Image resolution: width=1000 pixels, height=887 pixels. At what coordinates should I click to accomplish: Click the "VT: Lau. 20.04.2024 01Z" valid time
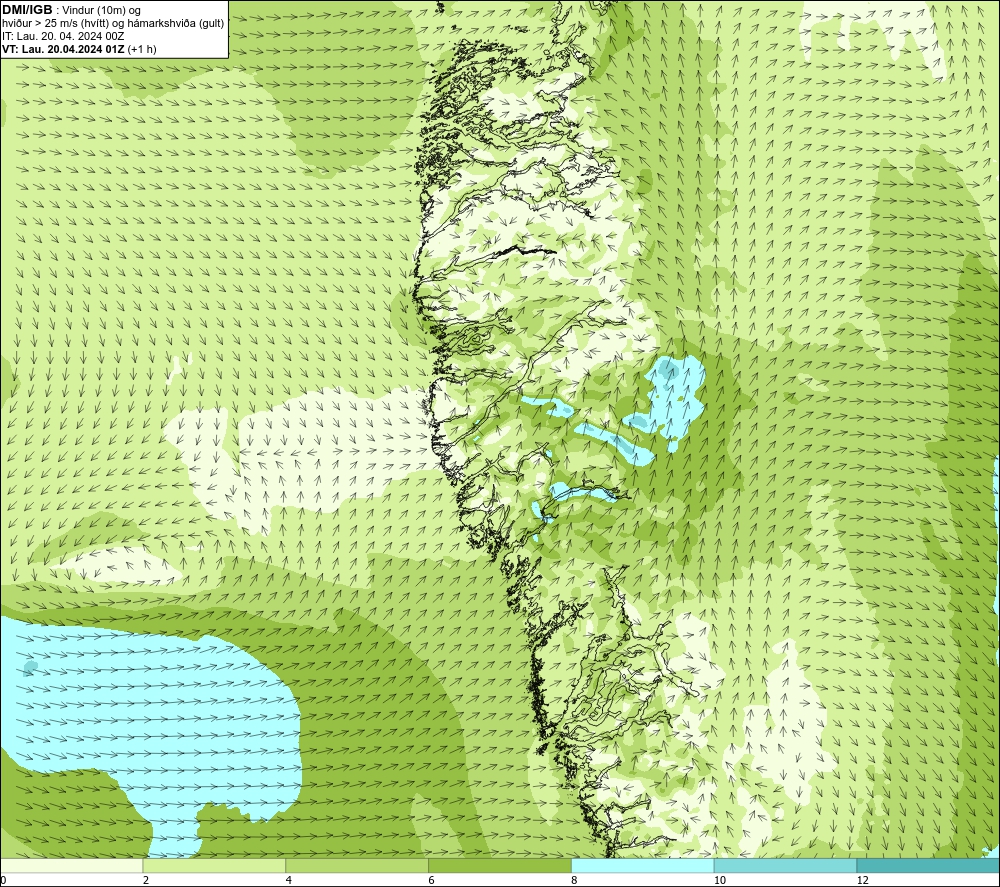pos(63,49)
